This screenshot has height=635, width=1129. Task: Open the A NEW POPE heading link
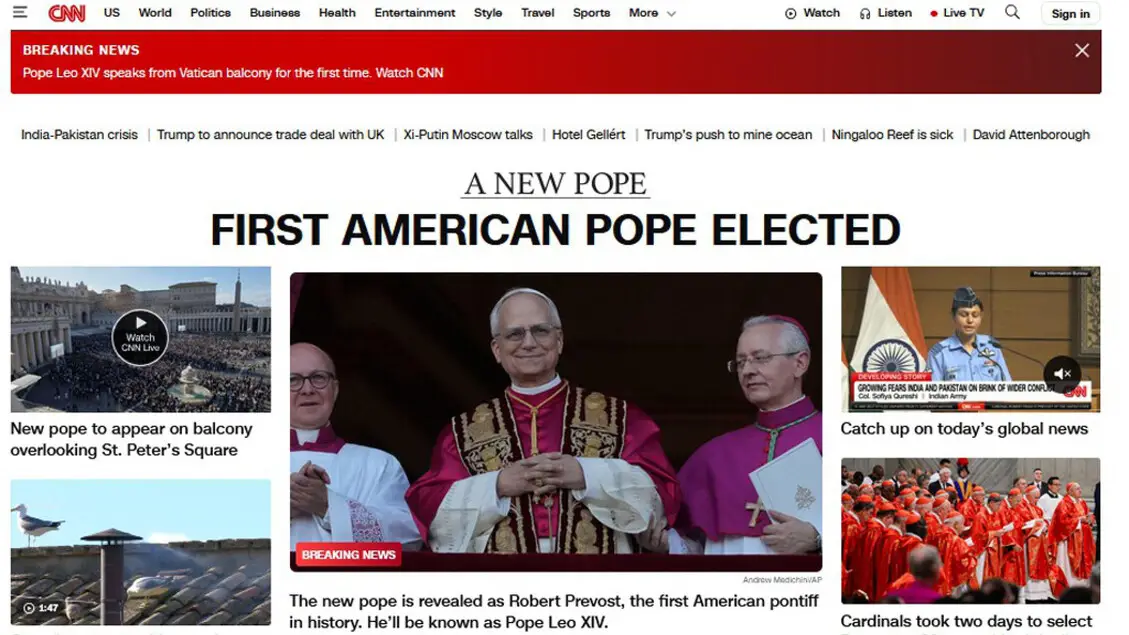555,184
